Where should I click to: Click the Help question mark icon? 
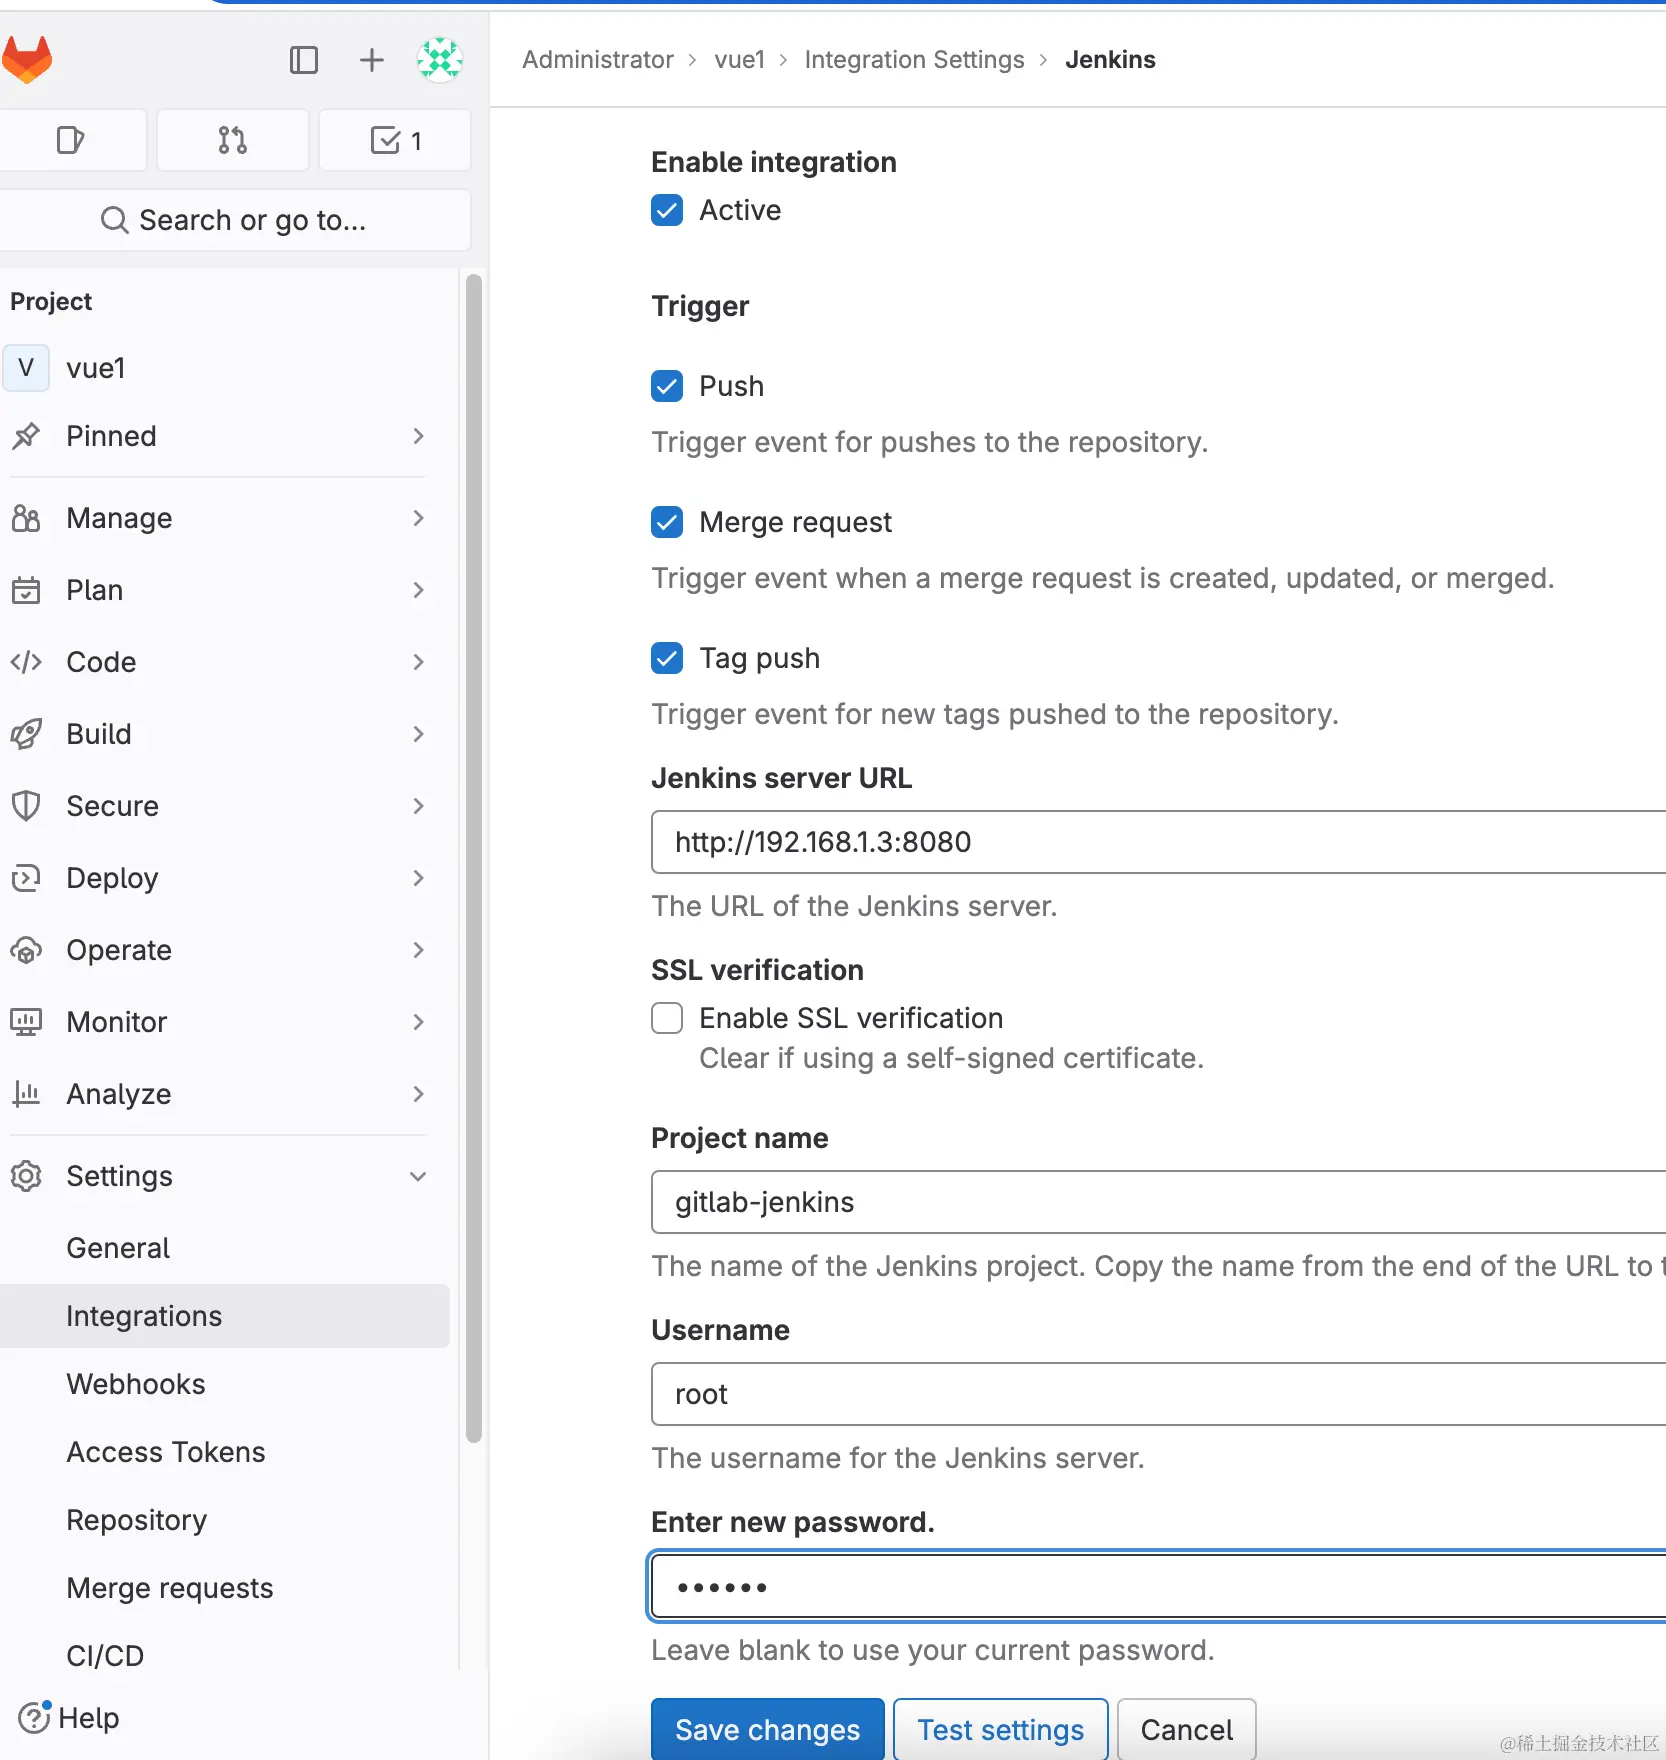(x=34, y=1718)
